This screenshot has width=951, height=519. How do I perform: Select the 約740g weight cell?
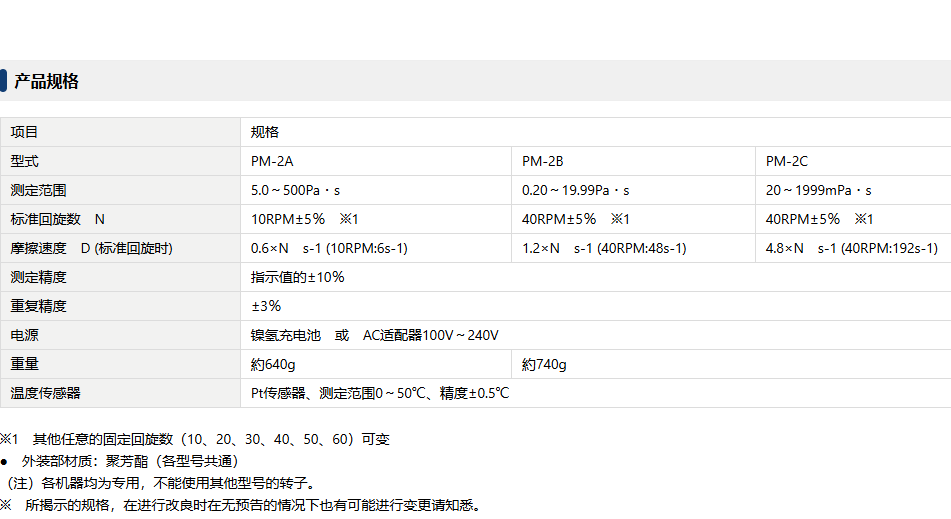545,364
